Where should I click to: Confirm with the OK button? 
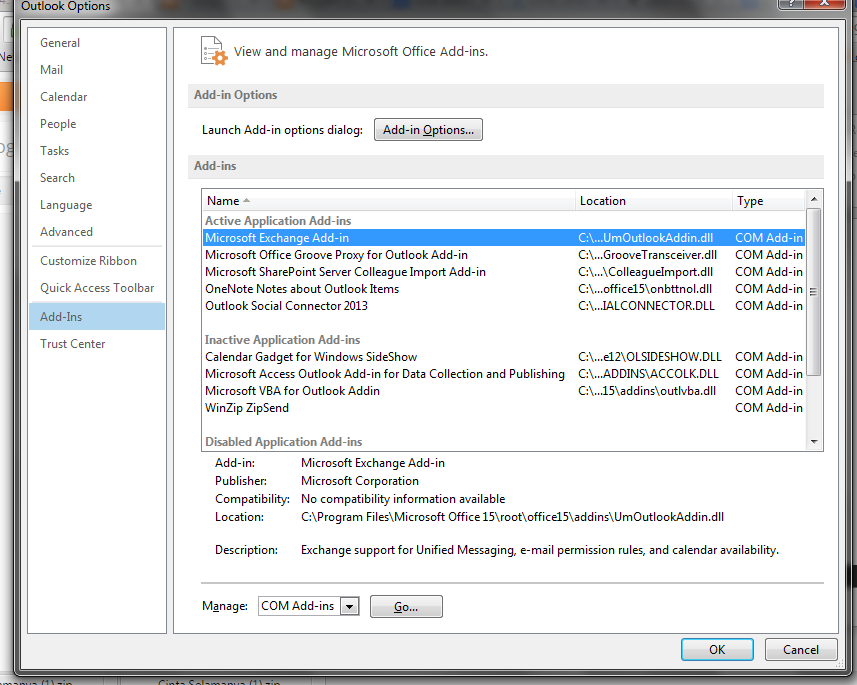pyautogui.click(x=717, y=649)
